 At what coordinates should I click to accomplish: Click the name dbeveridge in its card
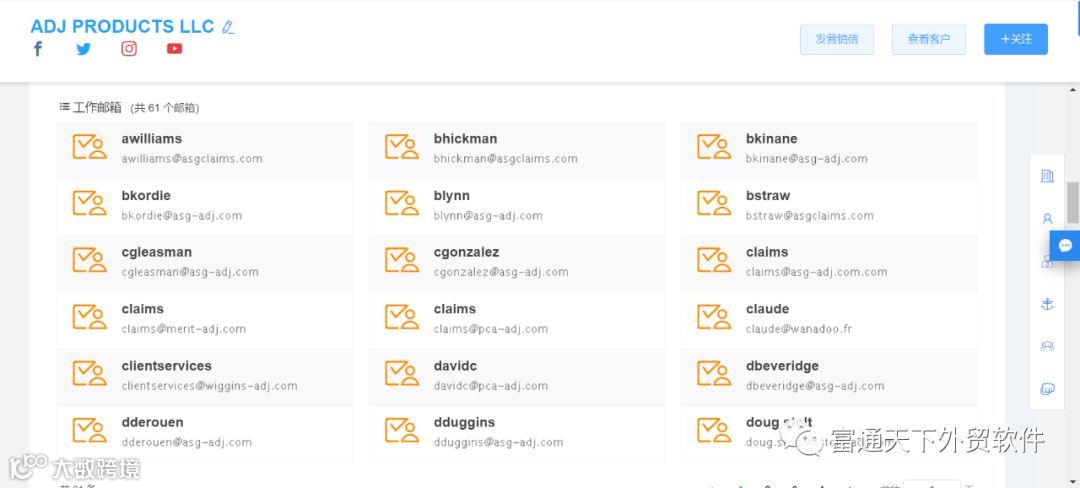(782, 365)
